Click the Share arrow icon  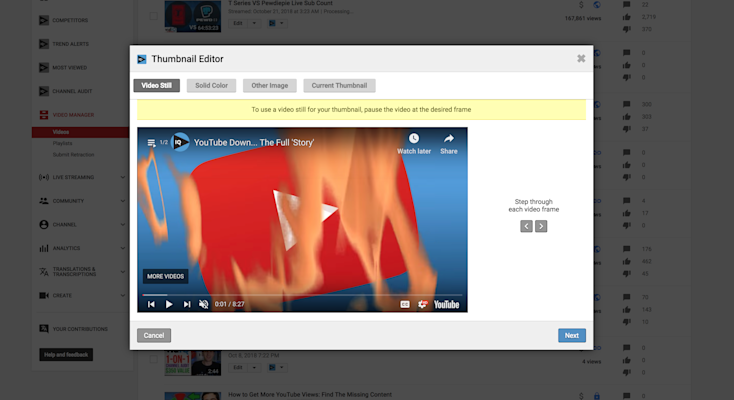(x=449, y=139)
